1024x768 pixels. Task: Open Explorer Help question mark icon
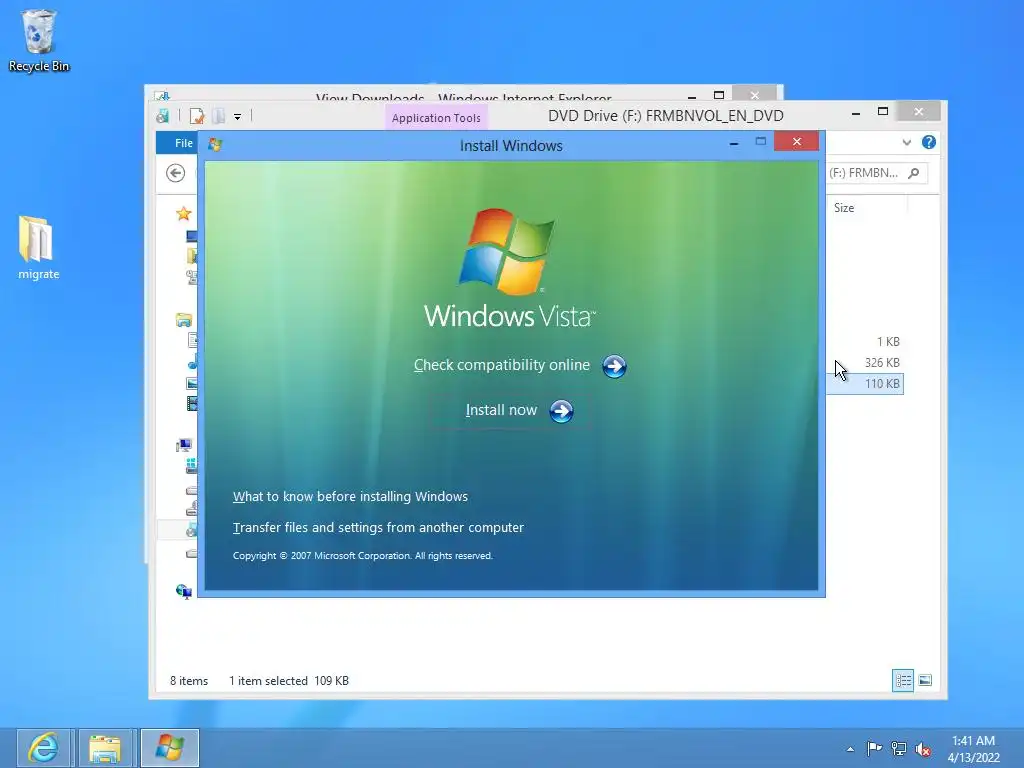point(929,142)
